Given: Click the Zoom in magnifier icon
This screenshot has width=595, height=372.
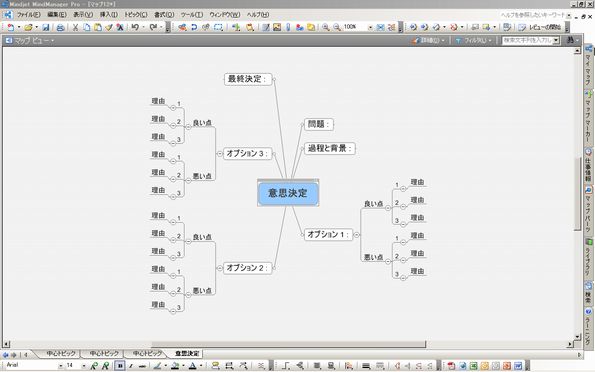Looking at the screenshot, I should [326, 27].
